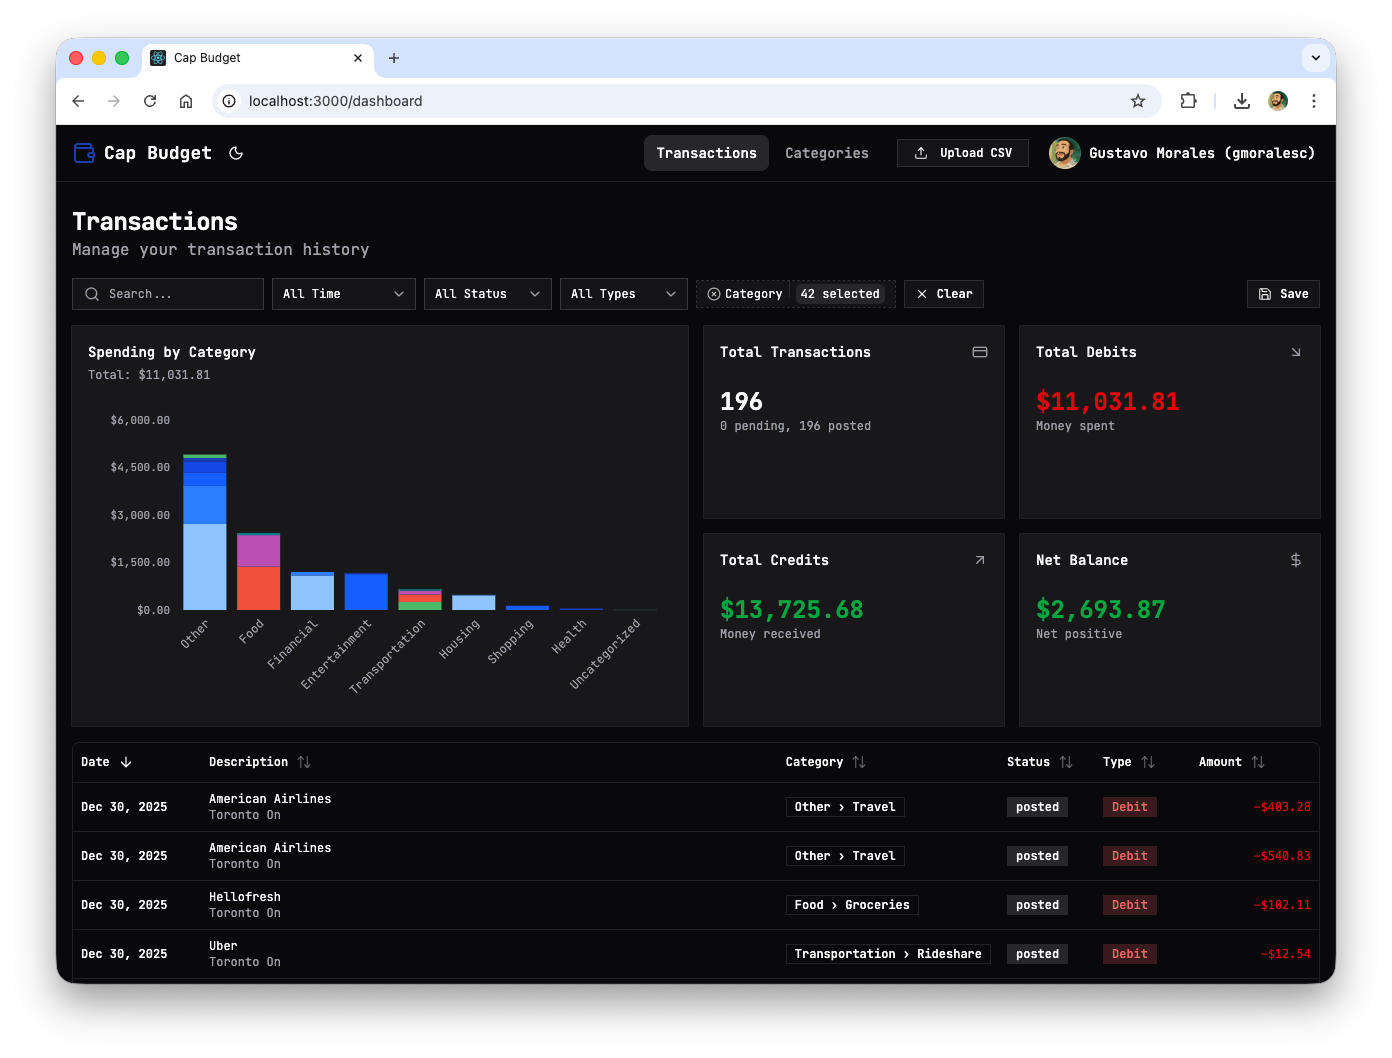Open the All Time dropdown
This screenshot has width=1392, height=1058.
343,294
